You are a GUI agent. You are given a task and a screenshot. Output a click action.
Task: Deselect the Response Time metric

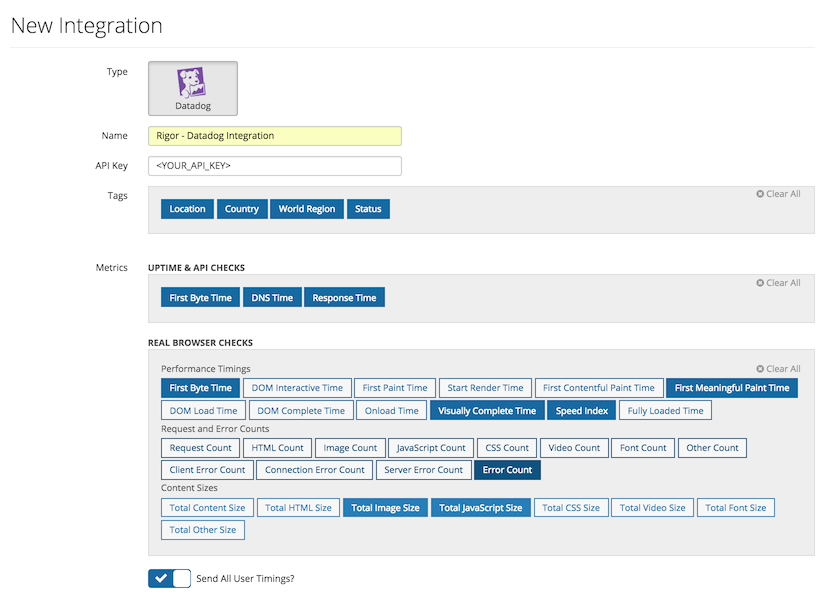coord(344,297)
